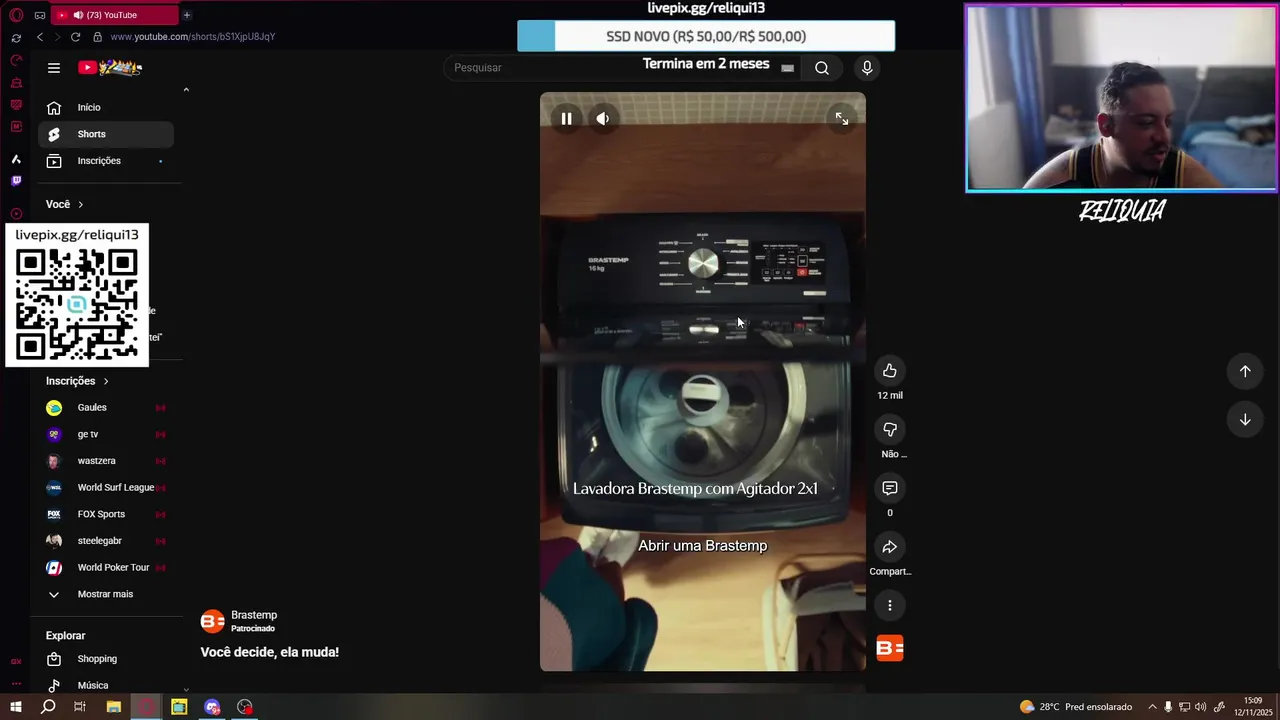Open Inscrições in sidebar
Viewport: 1280px width, 720px height.
pyautogui.click(x=106, y=161)
